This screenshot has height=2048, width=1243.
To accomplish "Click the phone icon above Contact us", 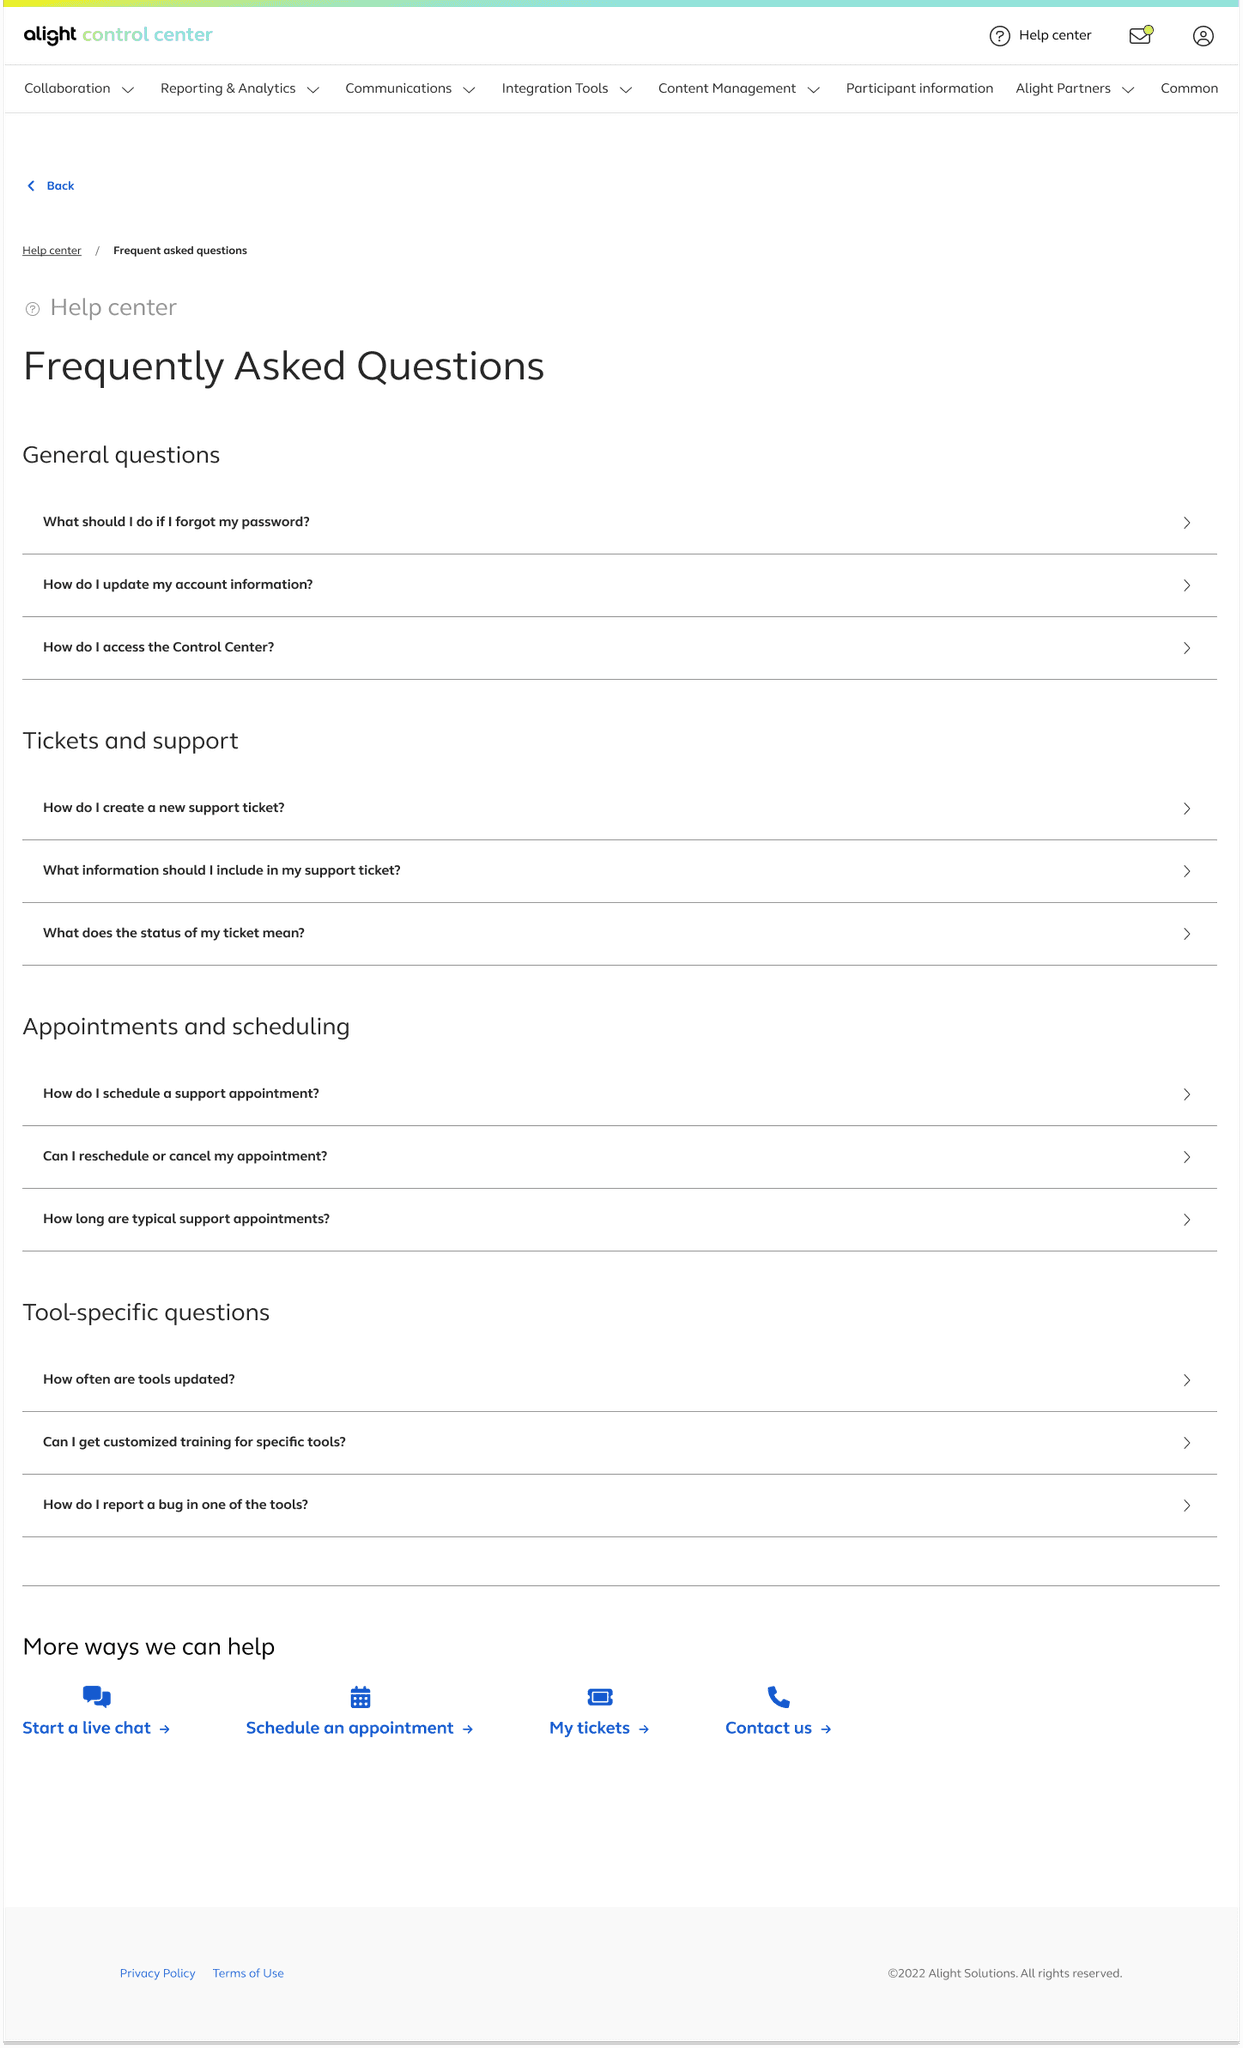I will point(778,1696).
